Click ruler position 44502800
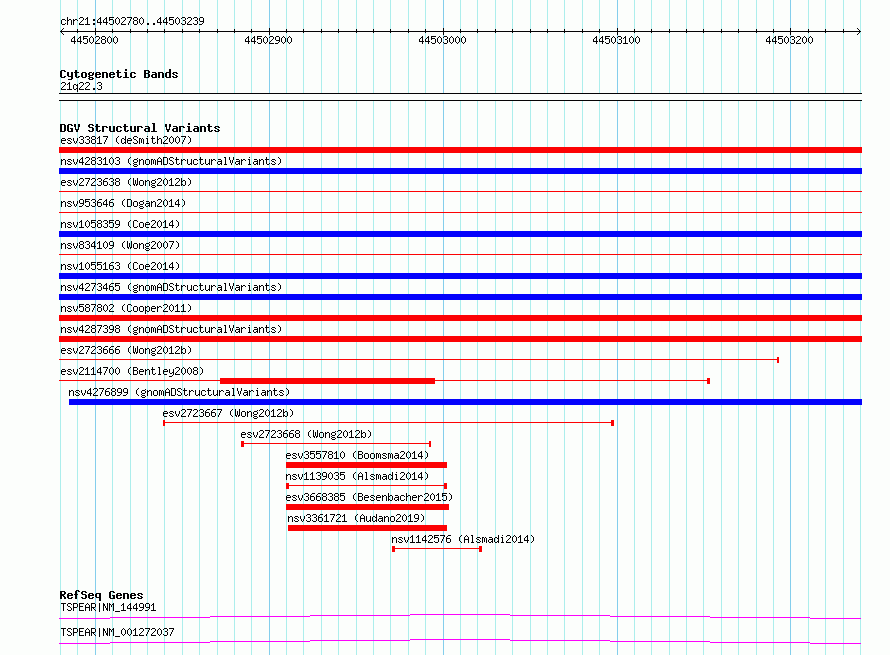The width and height of the screenshot is (890, 655). tap(94, 40)
